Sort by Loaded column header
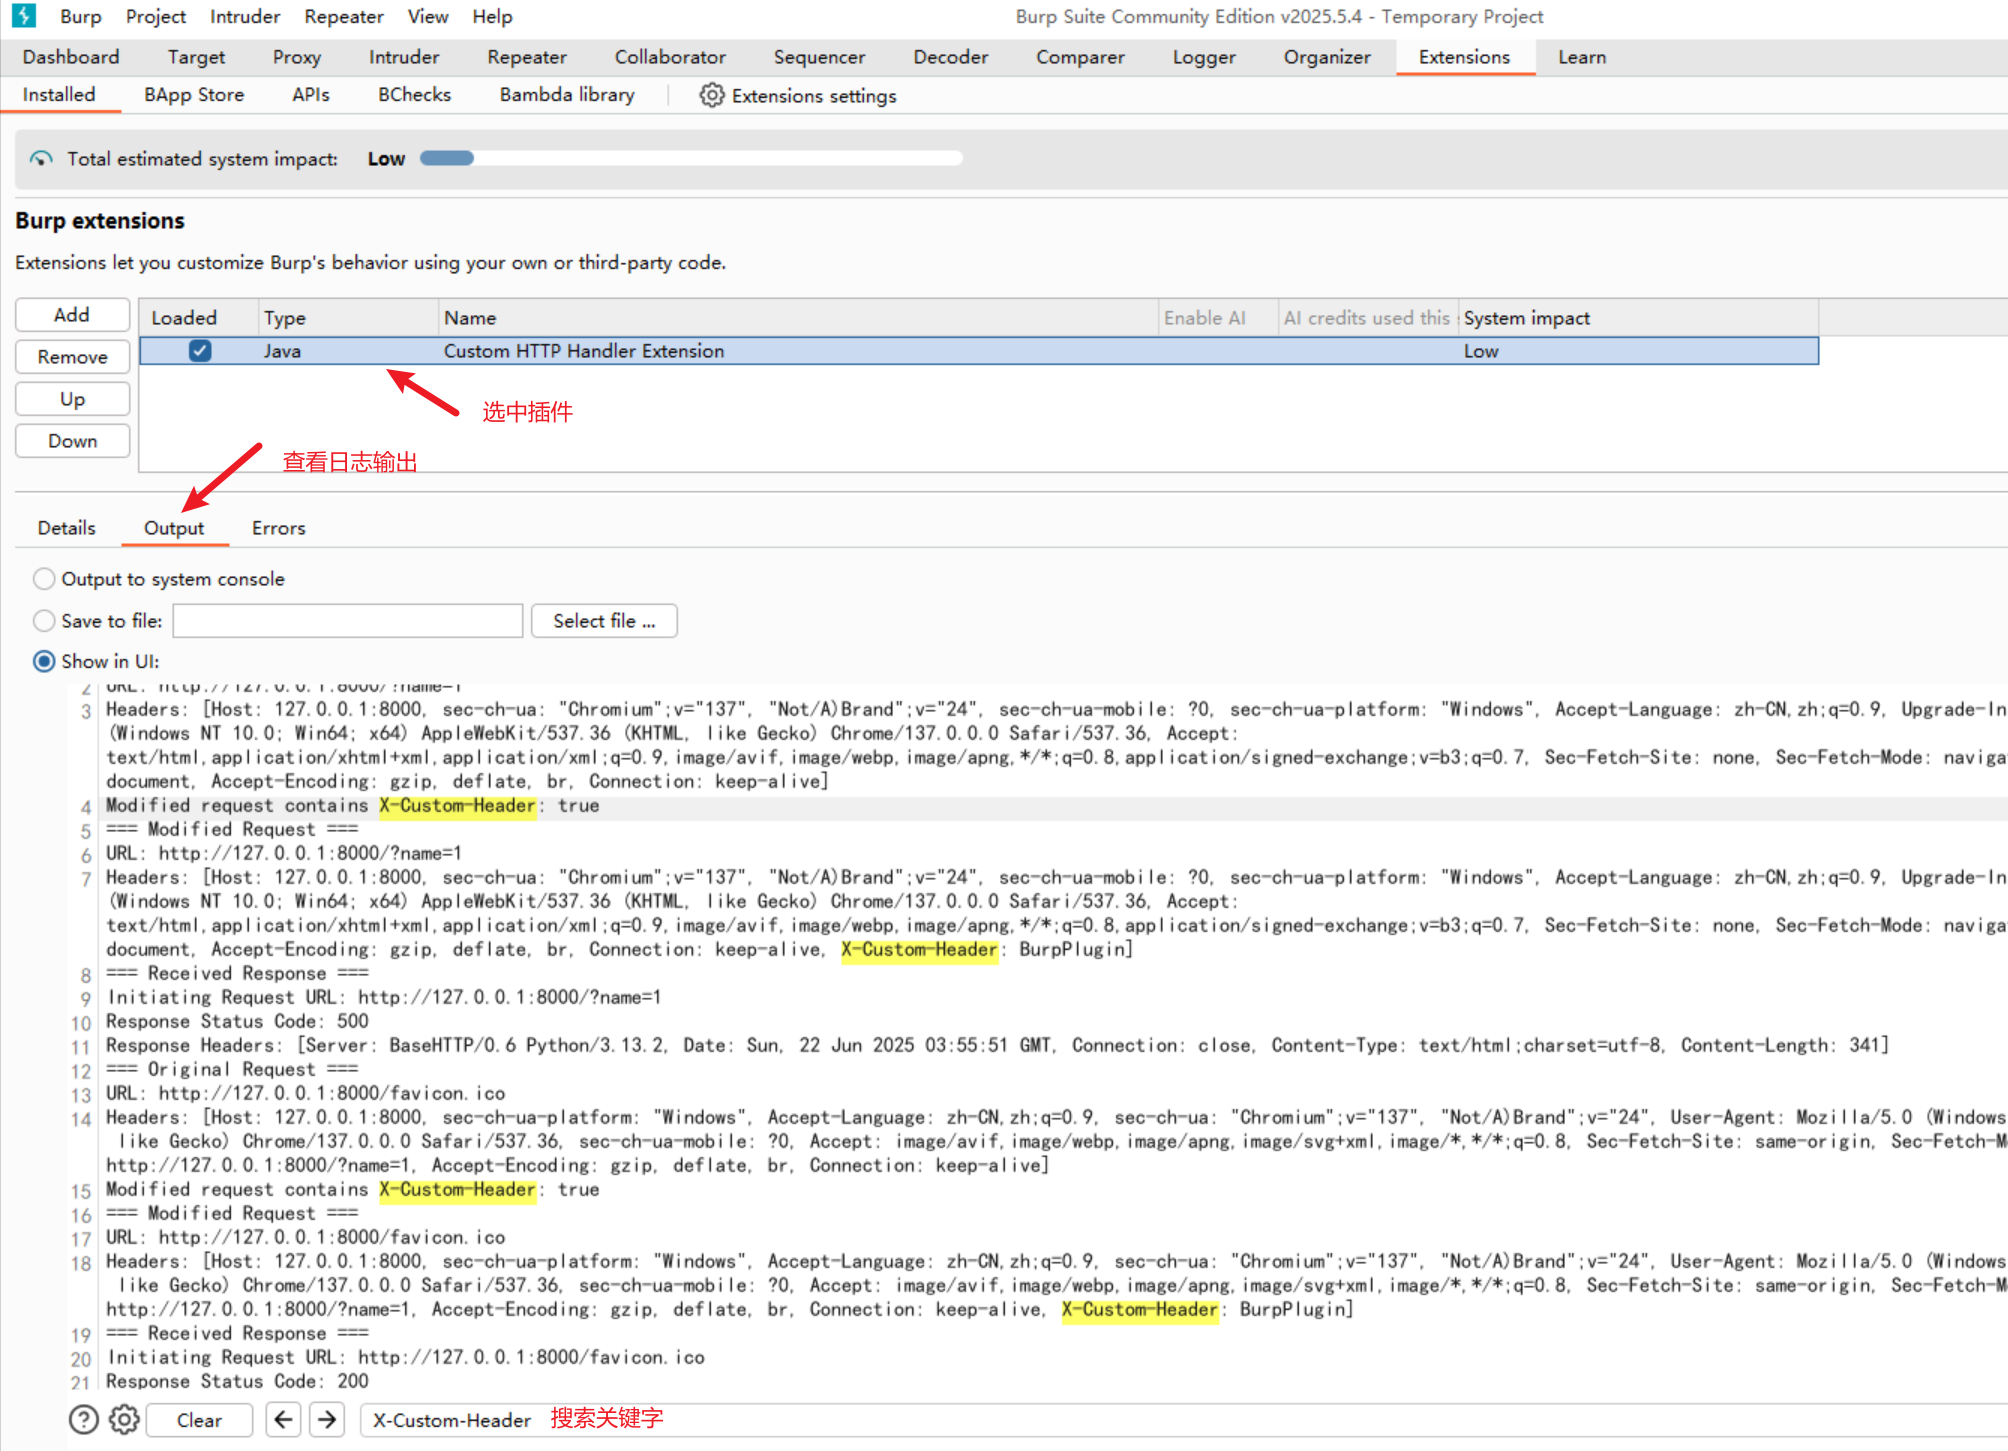The width and height of the screenshot is (2008, 1451). tap(199, 318)
